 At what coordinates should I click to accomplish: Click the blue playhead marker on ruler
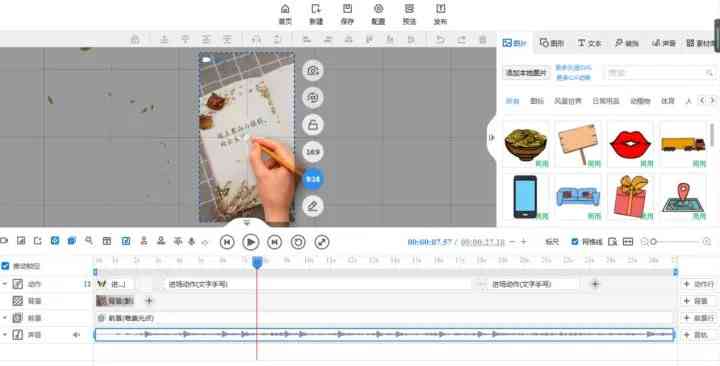pos(257,262)
